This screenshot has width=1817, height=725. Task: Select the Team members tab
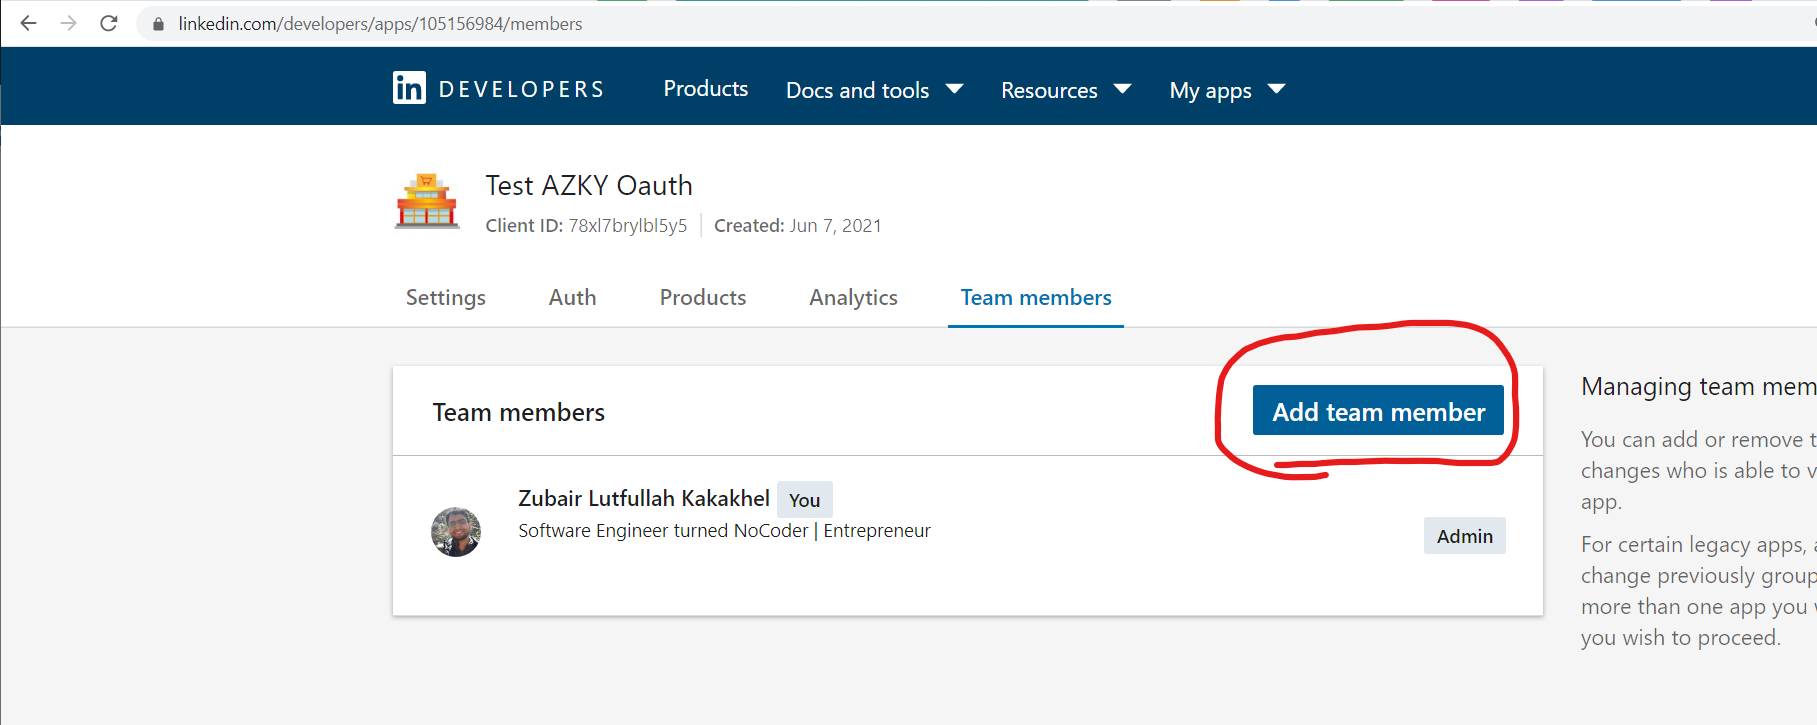pos(1035,298)
